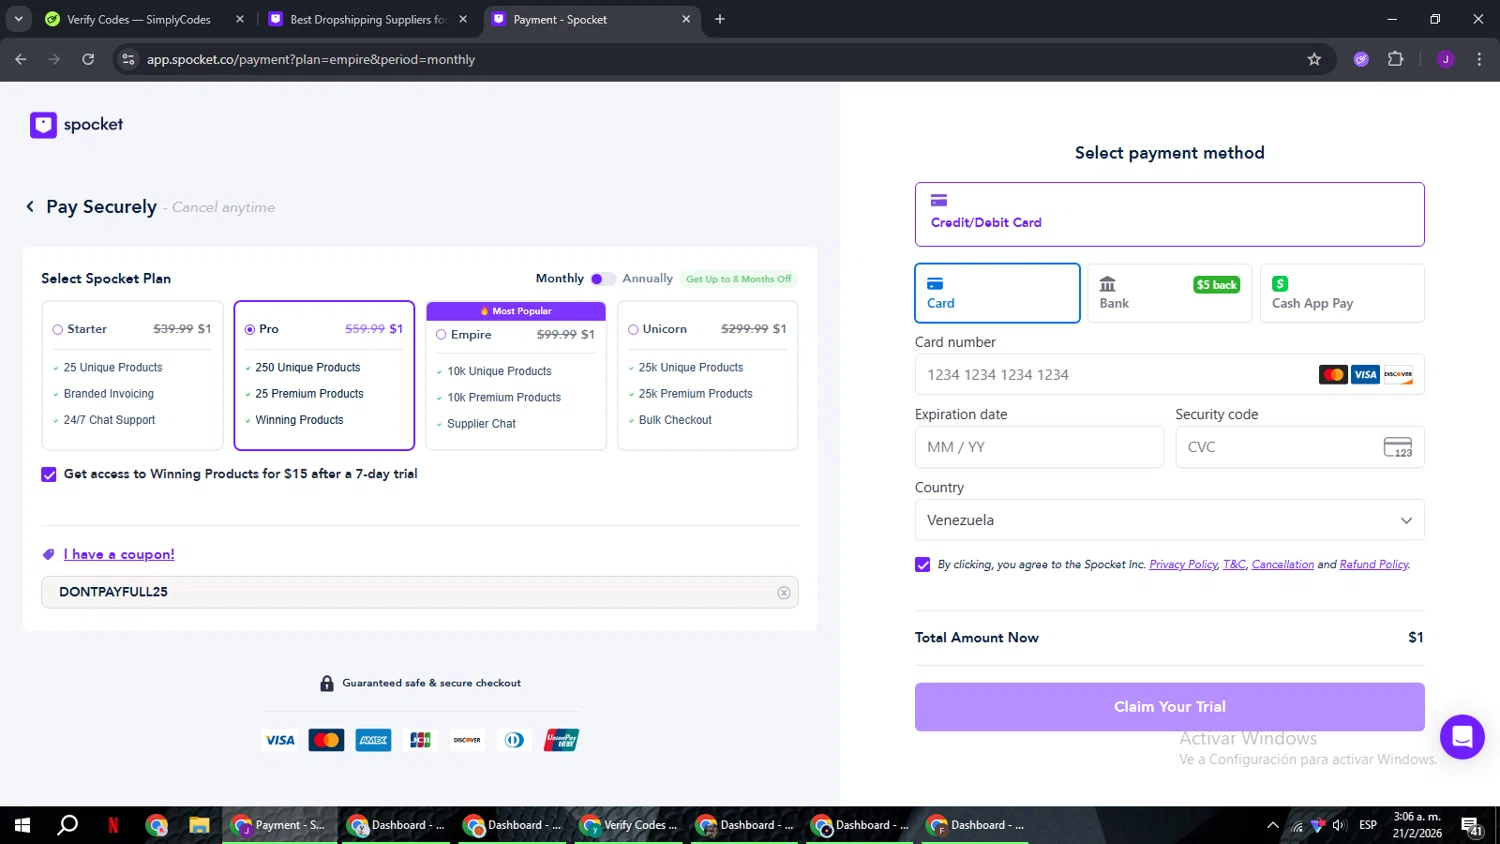Click the secure checkout lock icon
The height and width of the screenshot is (844, 1500).
(326, 684)
